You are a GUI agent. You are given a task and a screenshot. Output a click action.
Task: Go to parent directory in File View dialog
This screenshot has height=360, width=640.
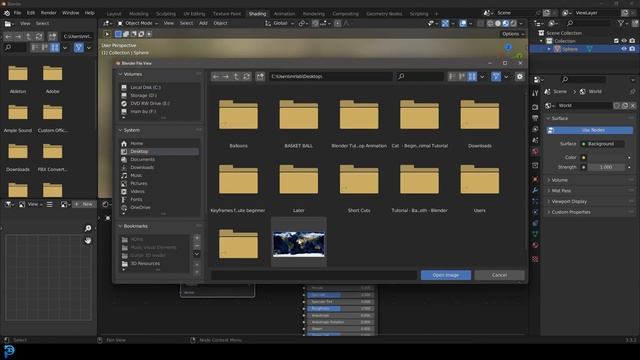(236, 76)
